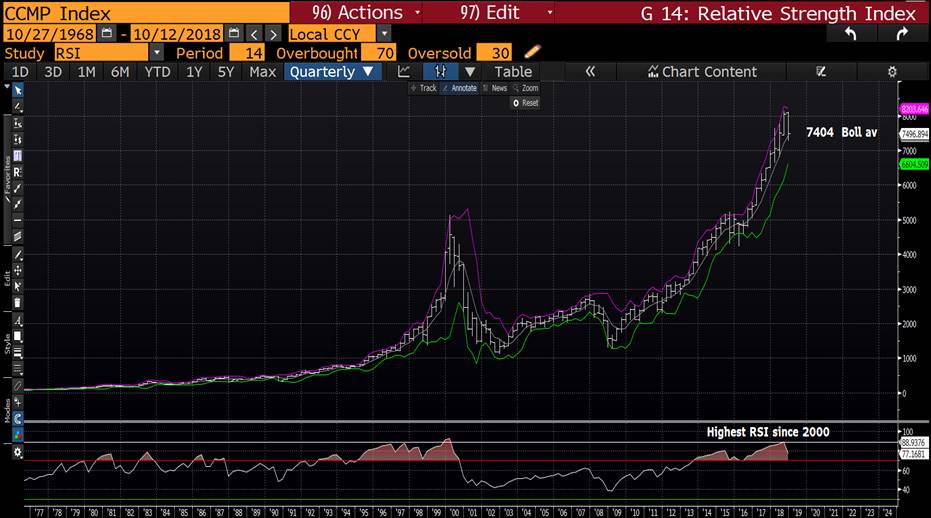This screenshot has width=931, height=518.
Task: Click the Overbought field showing 70
Action: pos(378,52)
